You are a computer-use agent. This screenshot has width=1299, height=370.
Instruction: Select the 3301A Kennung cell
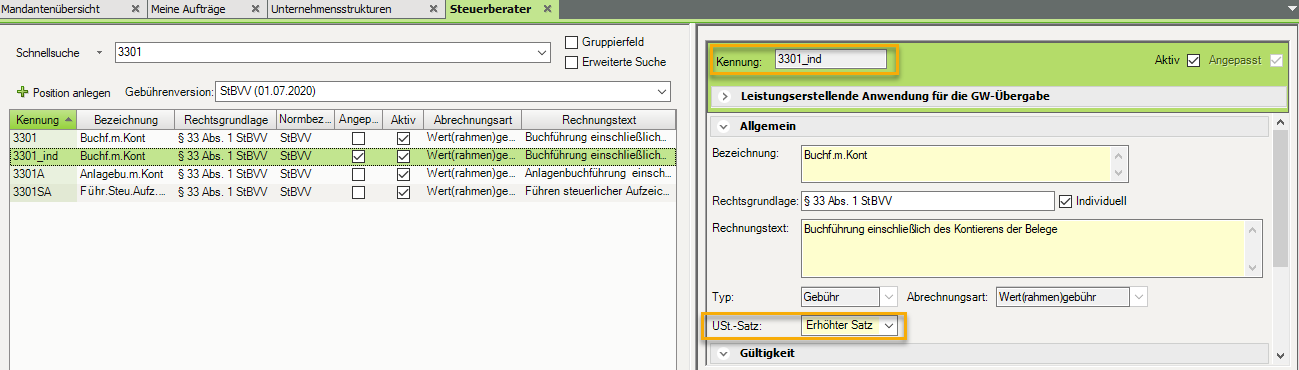point(44,174)
